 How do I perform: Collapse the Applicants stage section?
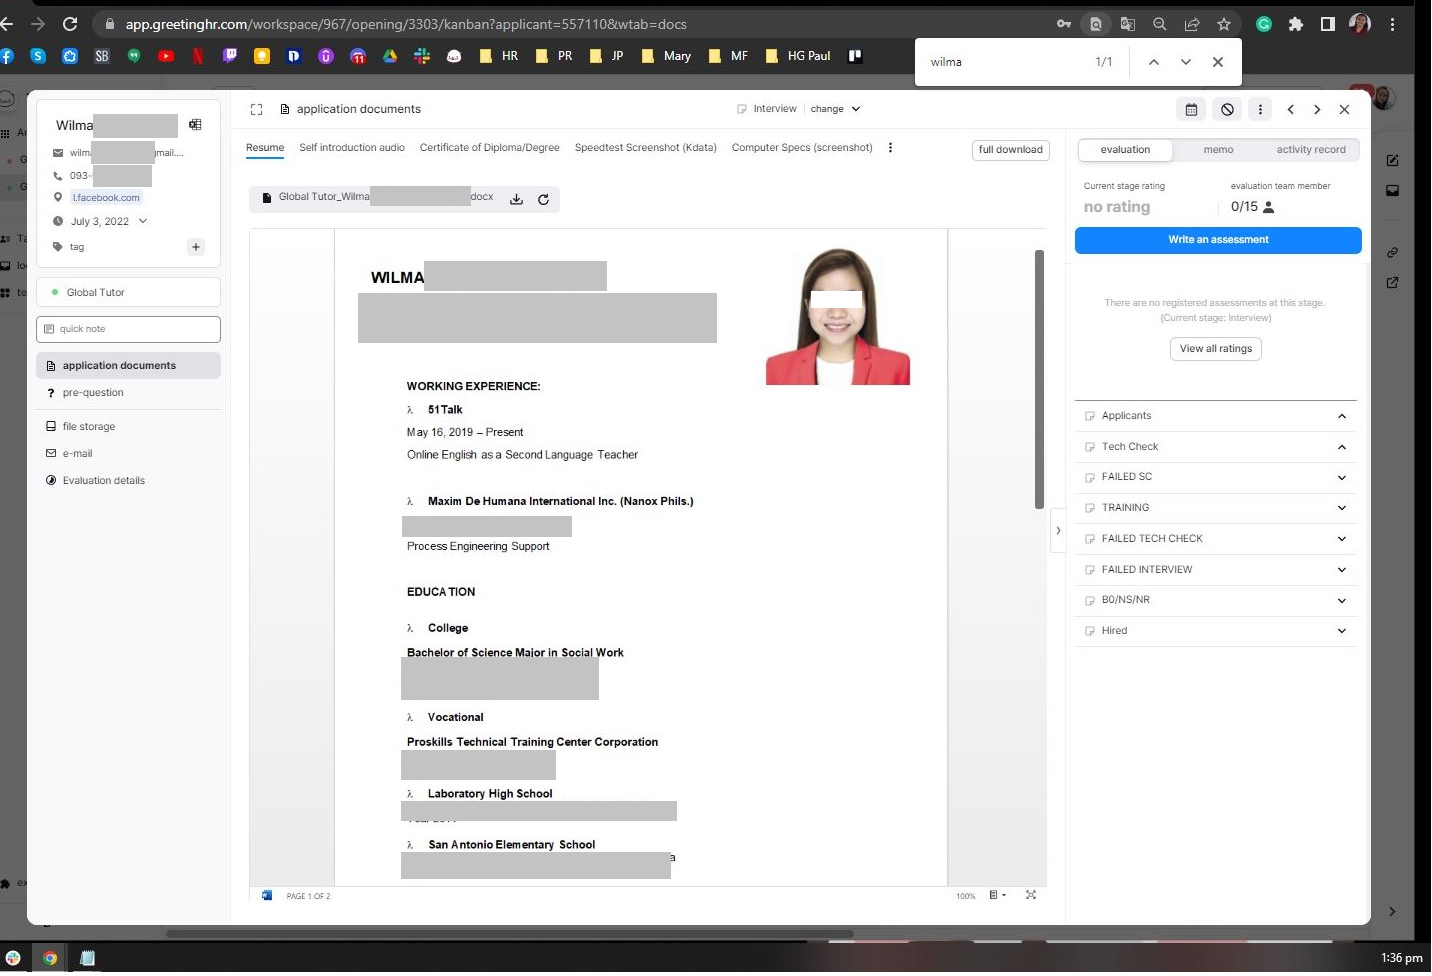point(1342,416)
